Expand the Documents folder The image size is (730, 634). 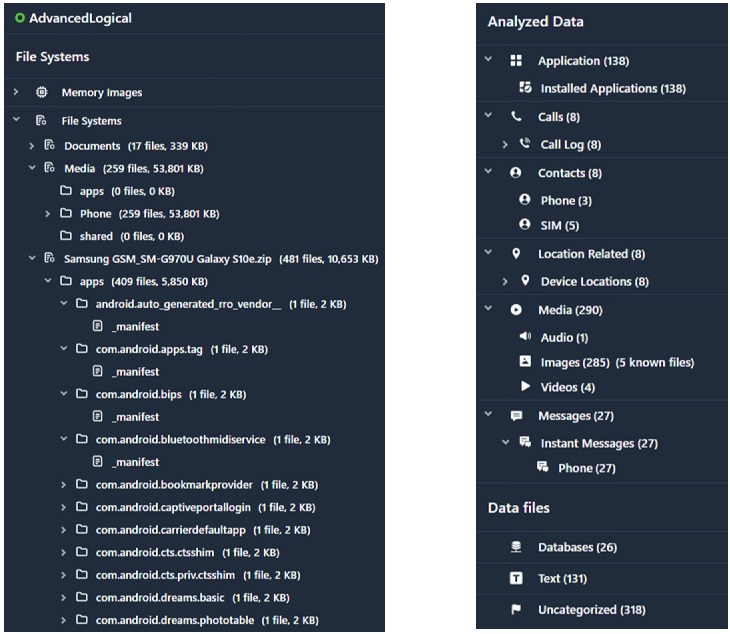[x=32, y=146]
